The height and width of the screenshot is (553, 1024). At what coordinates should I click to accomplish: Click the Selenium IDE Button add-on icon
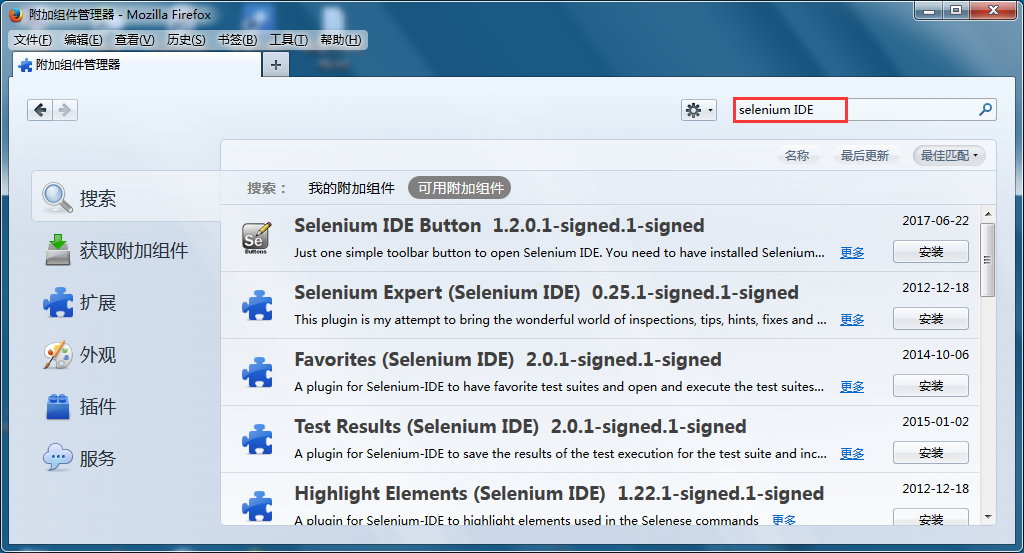[x=256, y=238]
